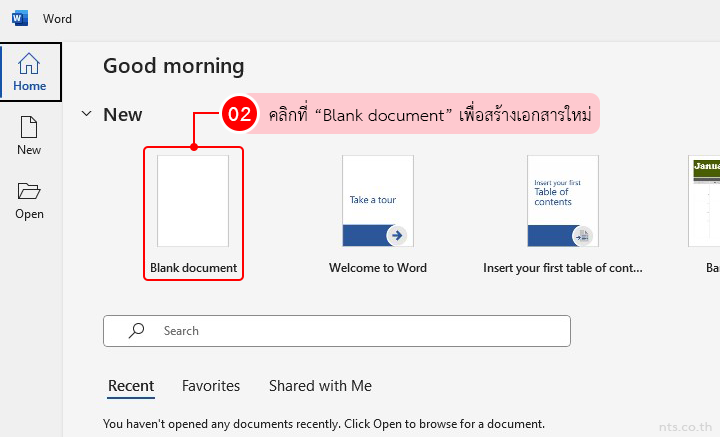Switch to the Favorites tab
Screen dimensions: 720x437
click(211, 386)
